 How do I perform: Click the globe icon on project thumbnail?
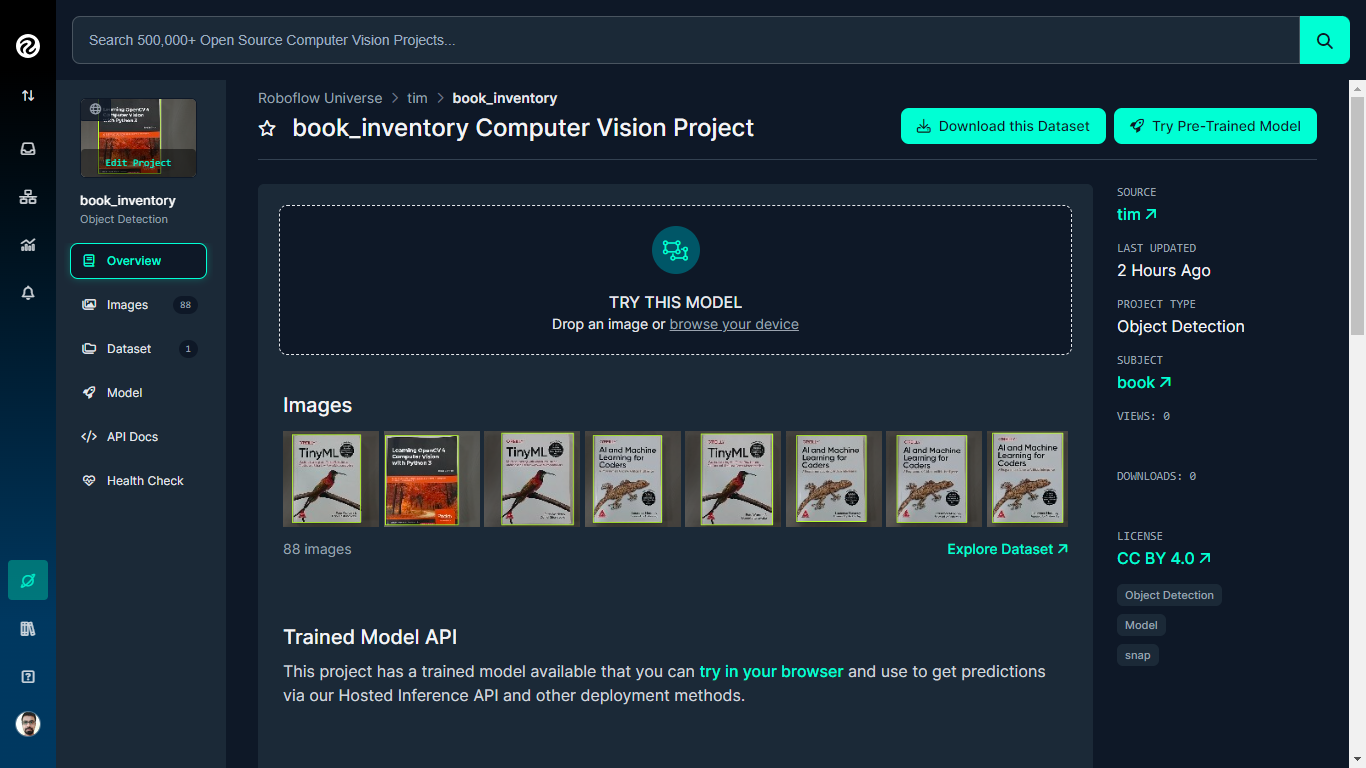[94, 109]
